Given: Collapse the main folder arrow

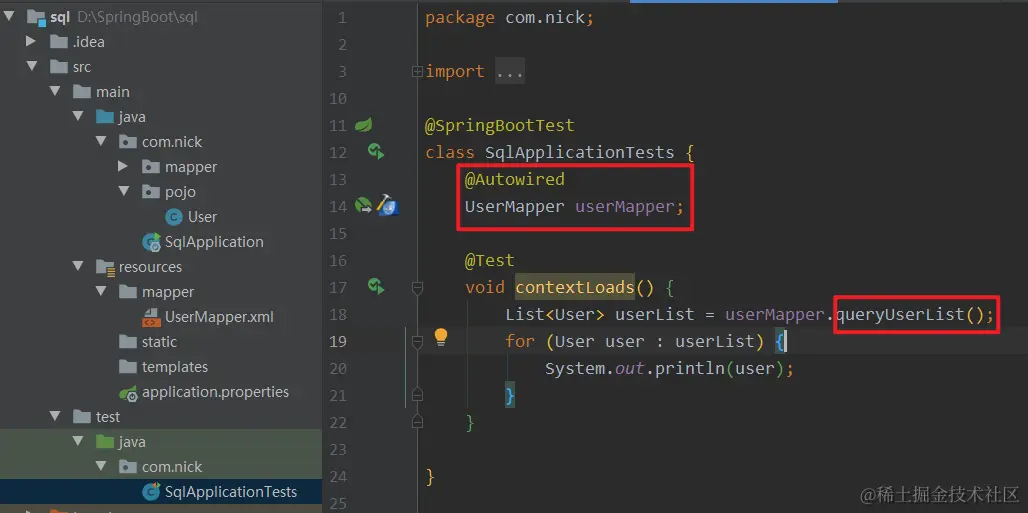Looking at the screenshot, I should [x=55, y=91].
